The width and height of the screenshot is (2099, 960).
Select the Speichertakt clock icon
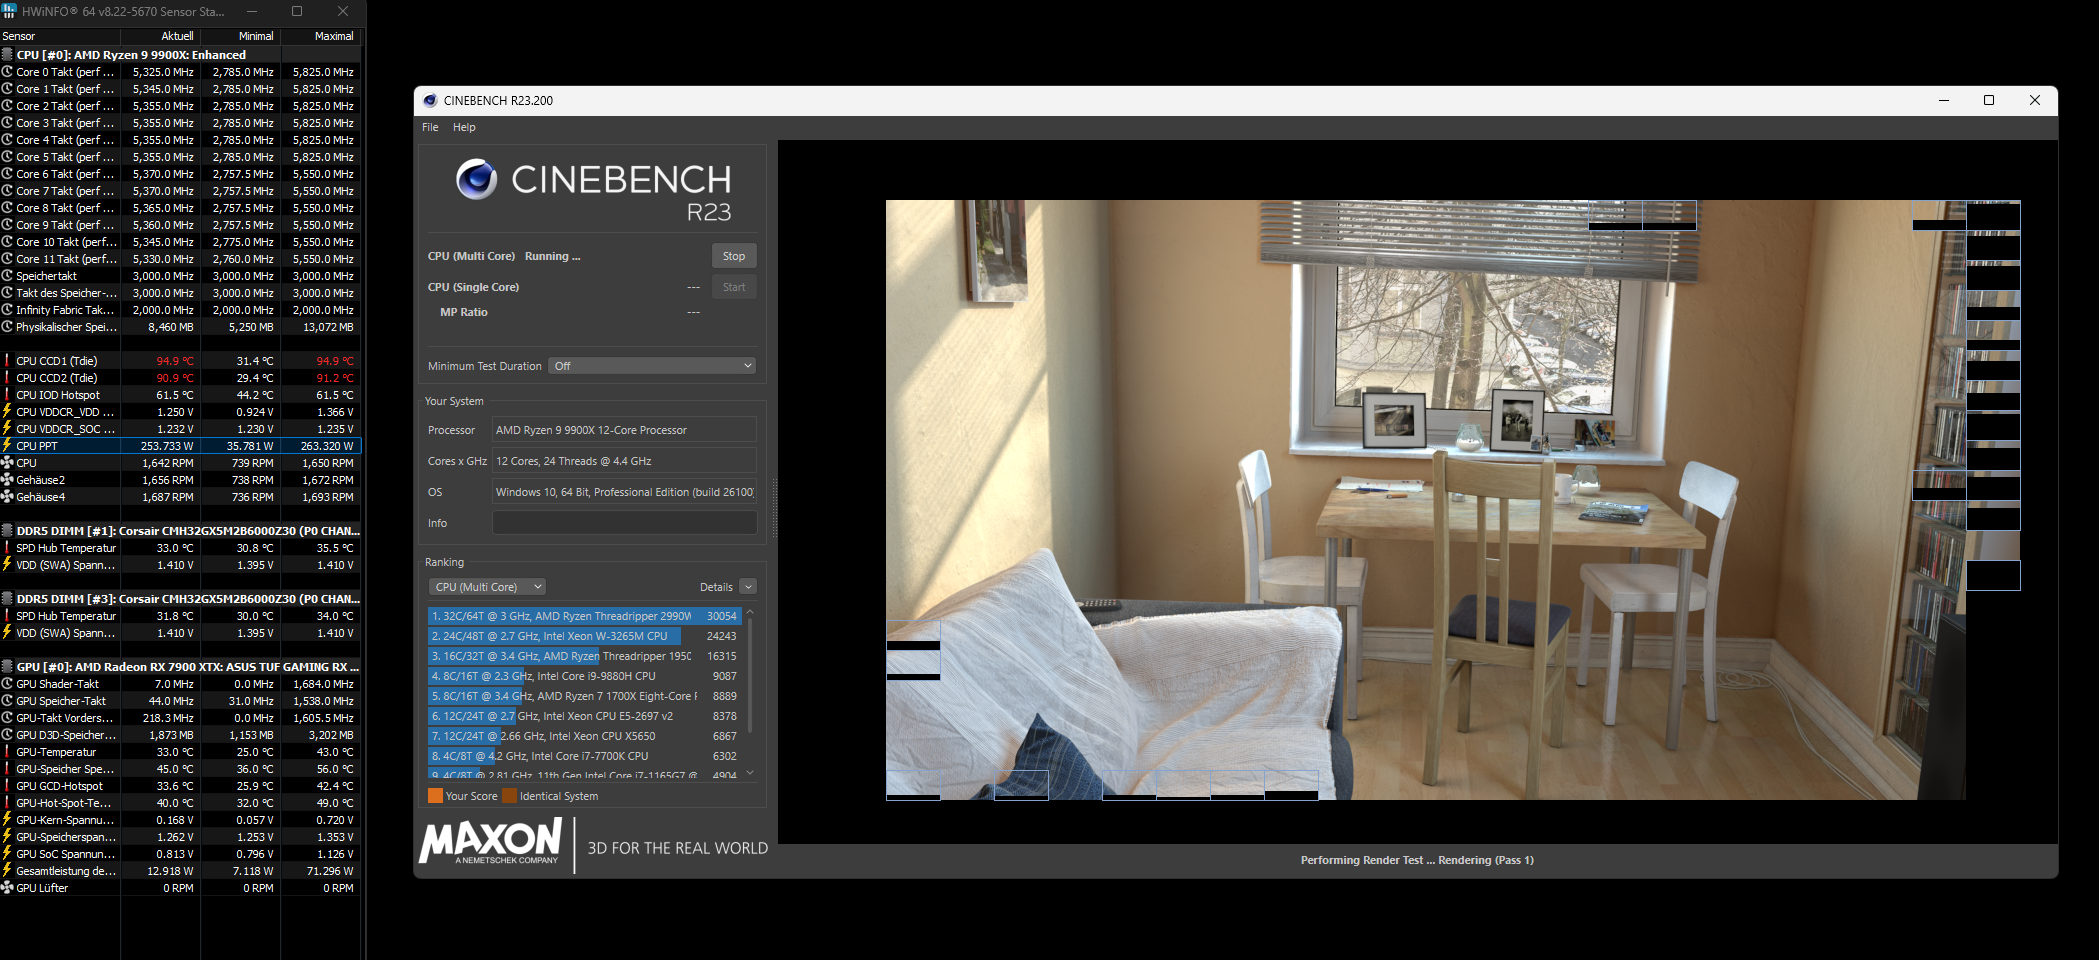coord(7,276)
